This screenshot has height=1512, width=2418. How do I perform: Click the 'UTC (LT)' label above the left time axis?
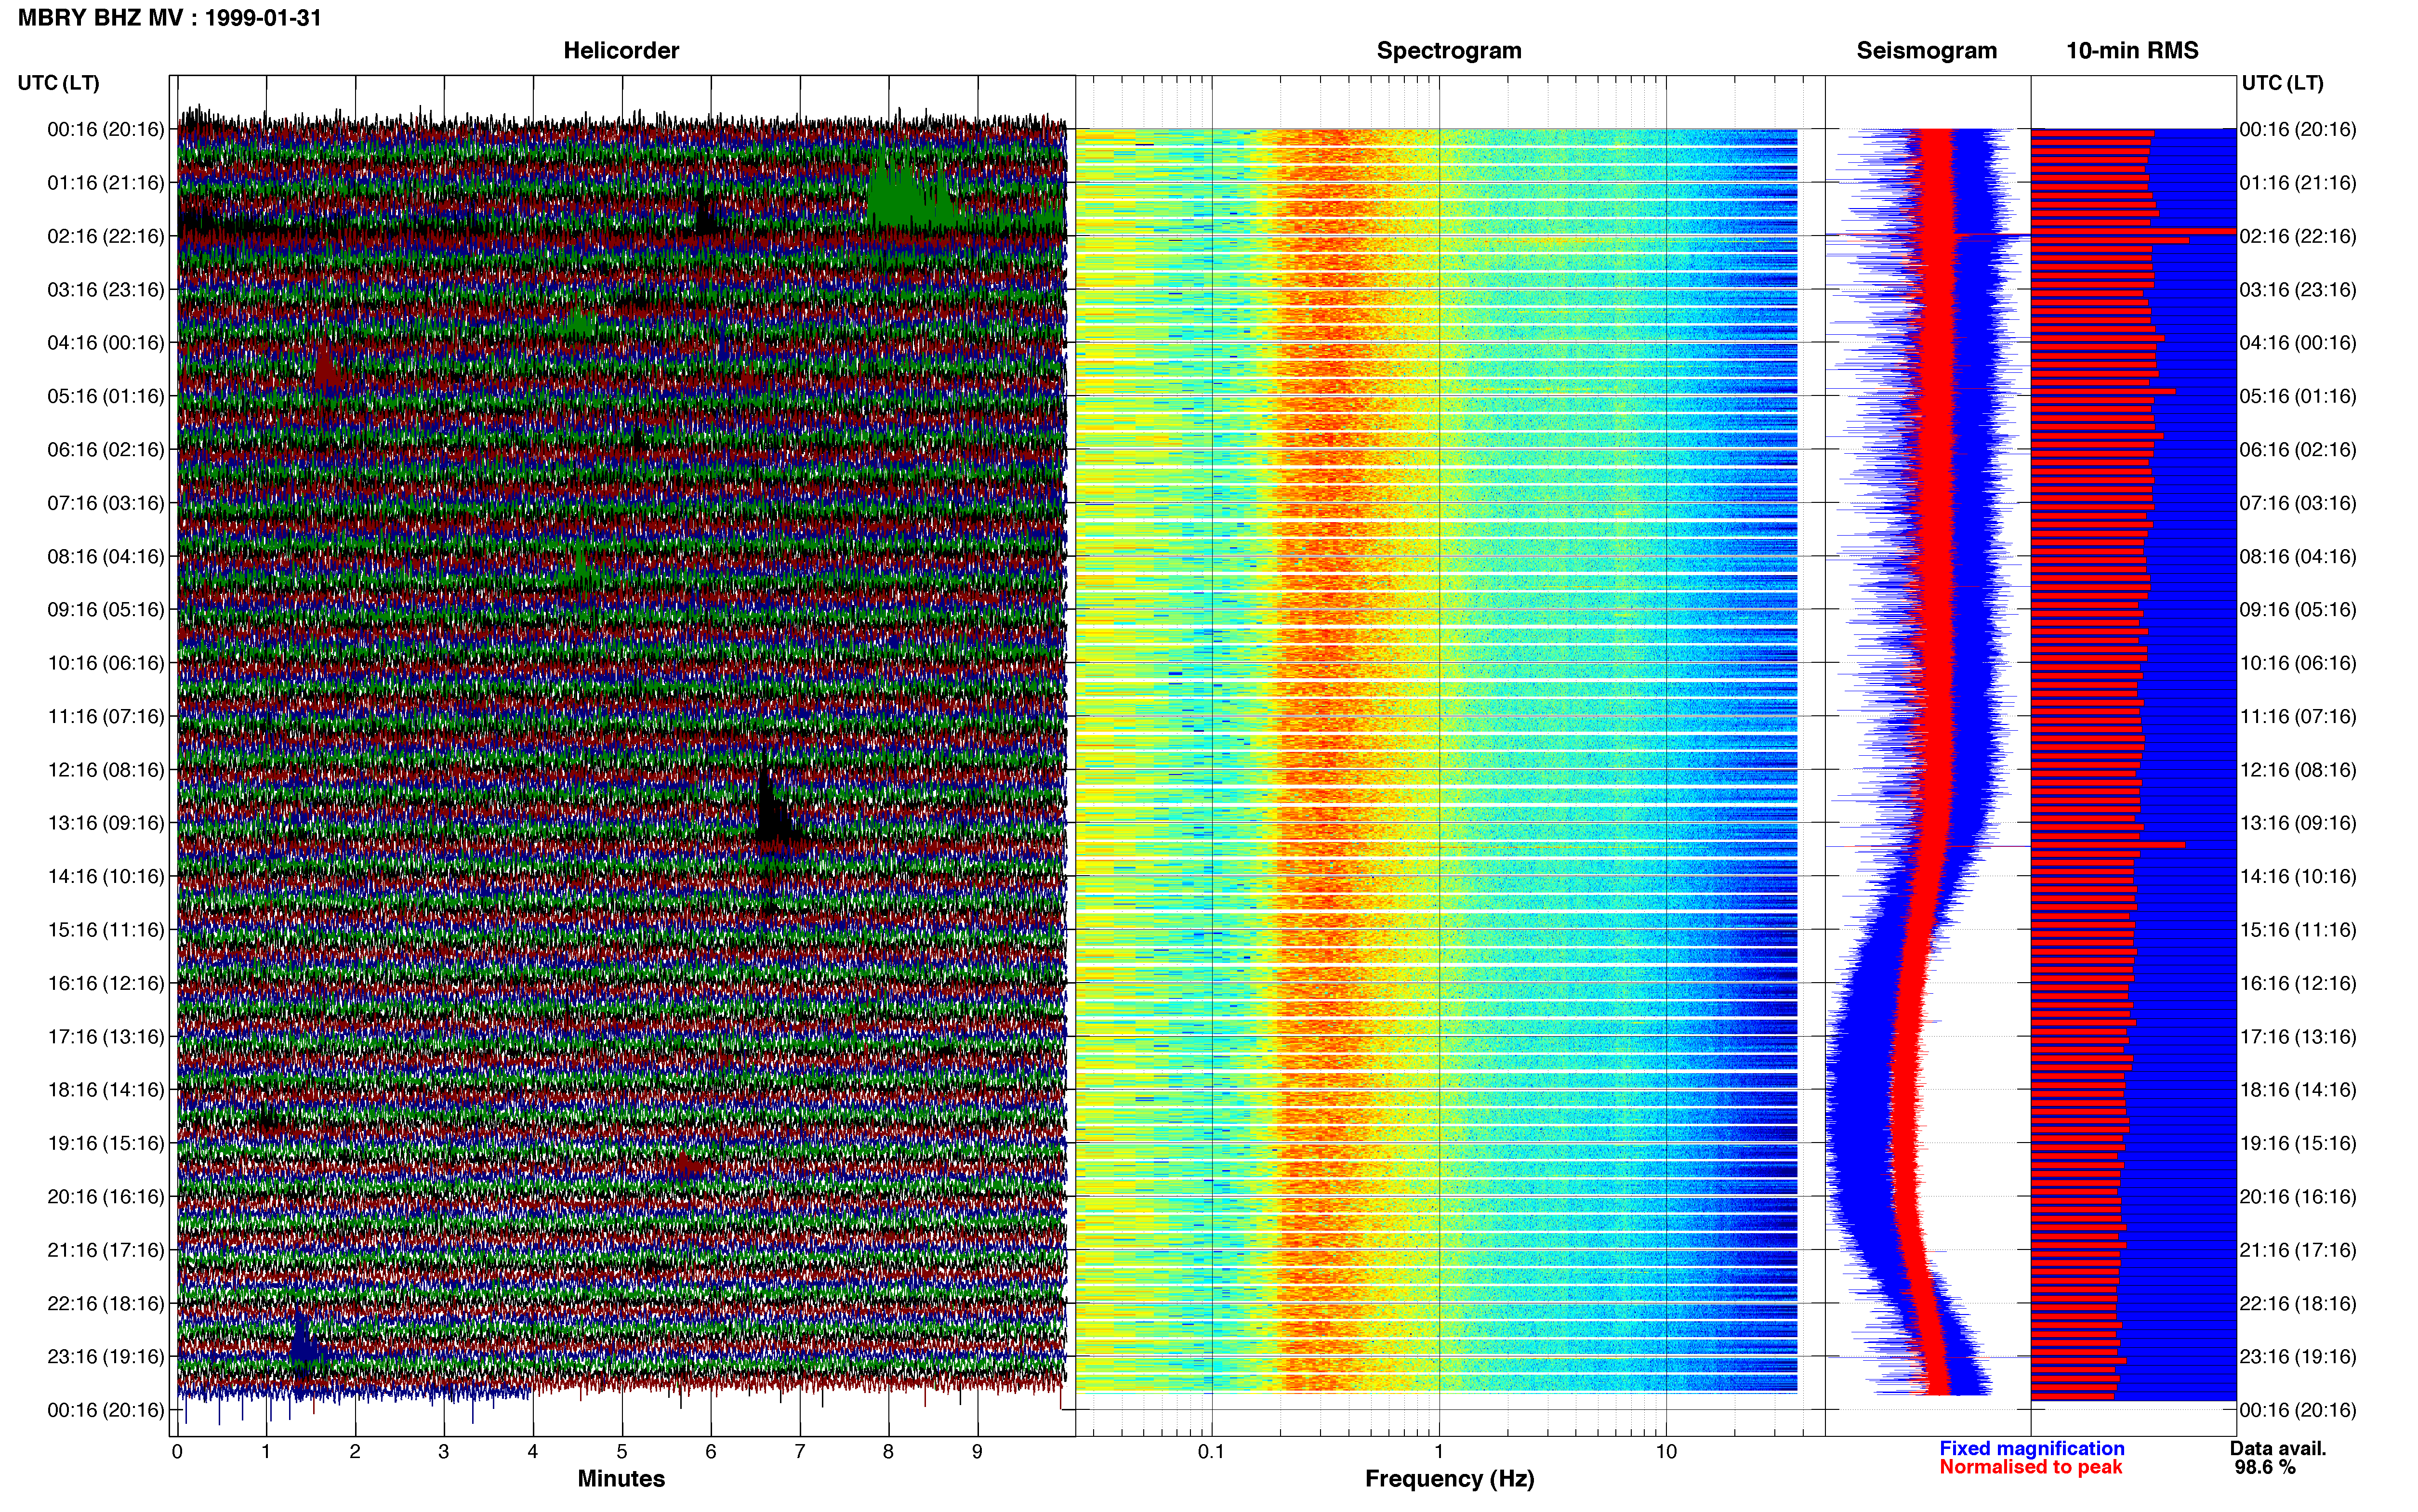pos(59,83)
